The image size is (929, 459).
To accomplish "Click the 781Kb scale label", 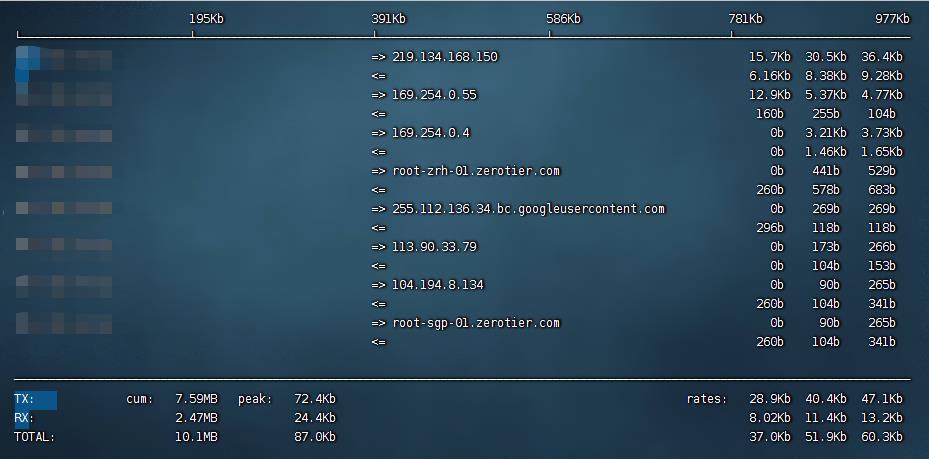I will (x=745, y=19).
